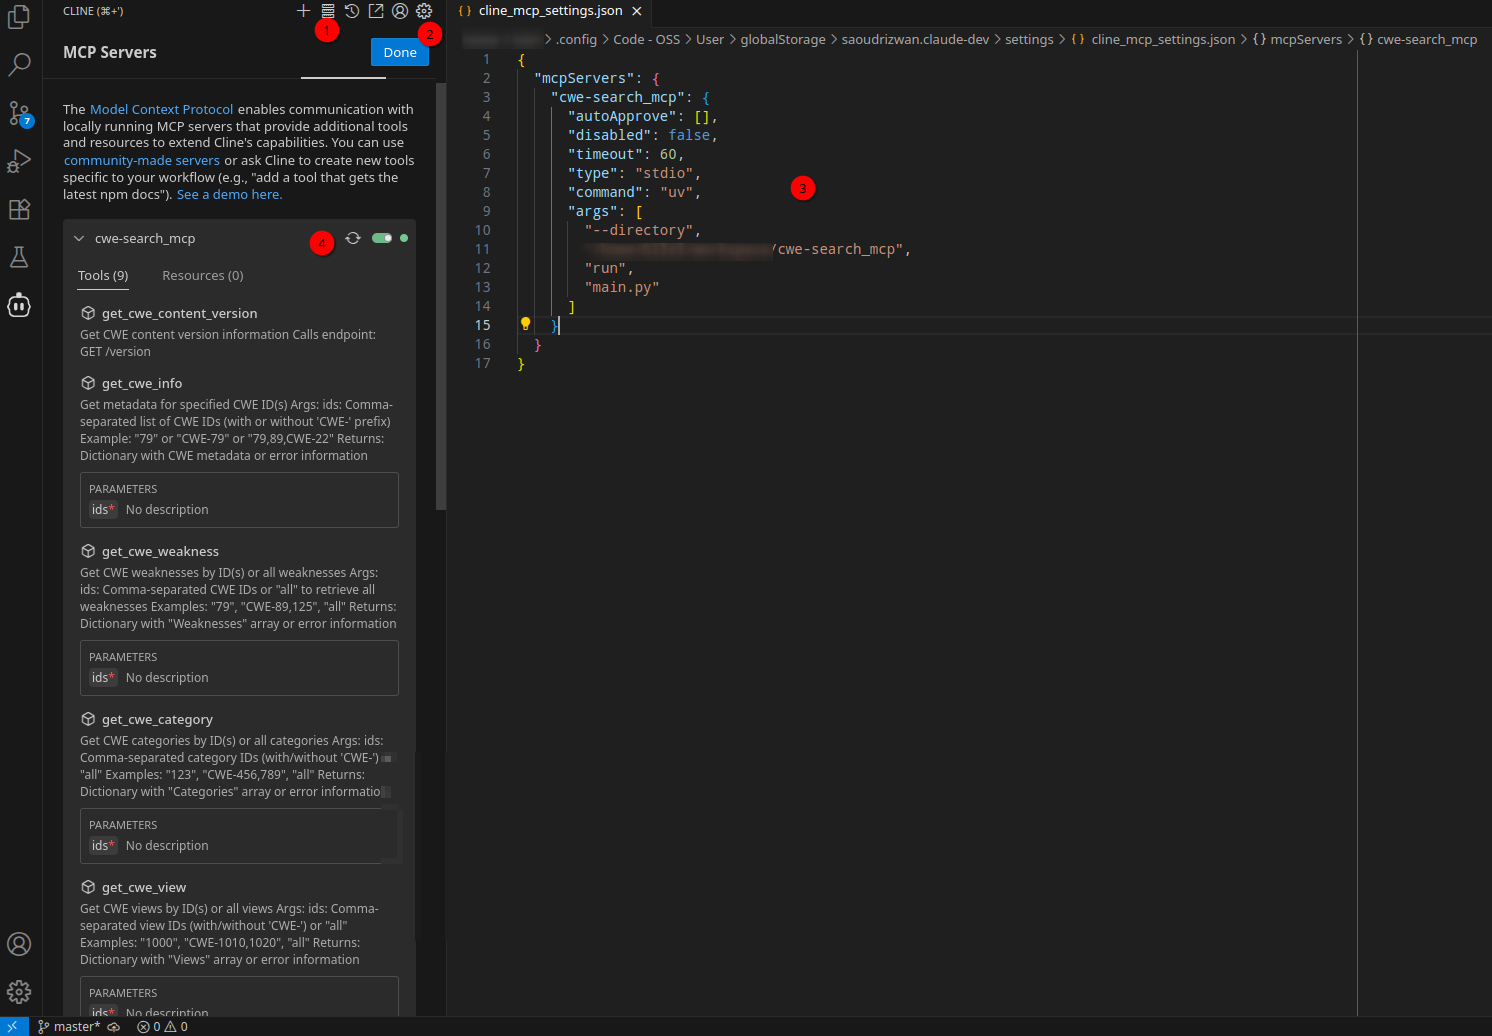This screenshot has height=1036, width=1492.
Task: Collapse the cwe-search_mcp server section
Action: click(x=79, y=238)
